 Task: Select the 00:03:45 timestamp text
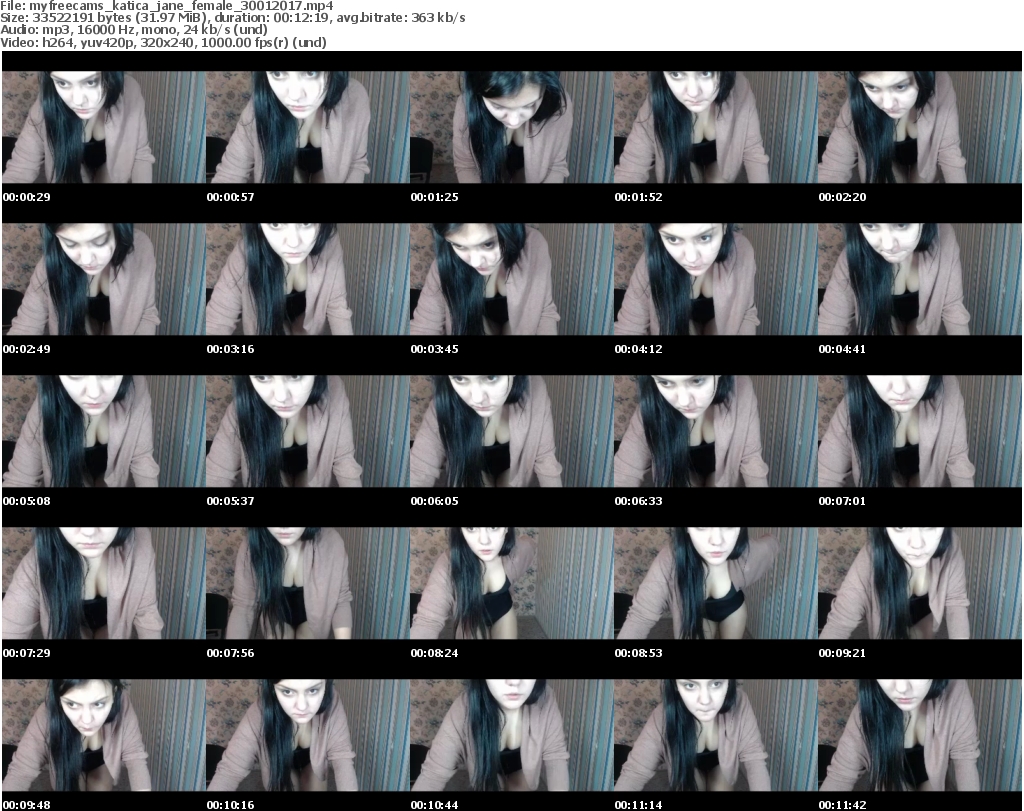pyautogui.click(x=434, y=349)
